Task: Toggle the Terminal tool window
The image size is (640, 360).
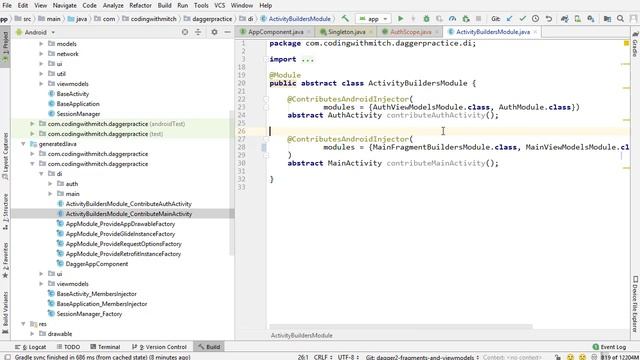Action: (x=105, y=347)
